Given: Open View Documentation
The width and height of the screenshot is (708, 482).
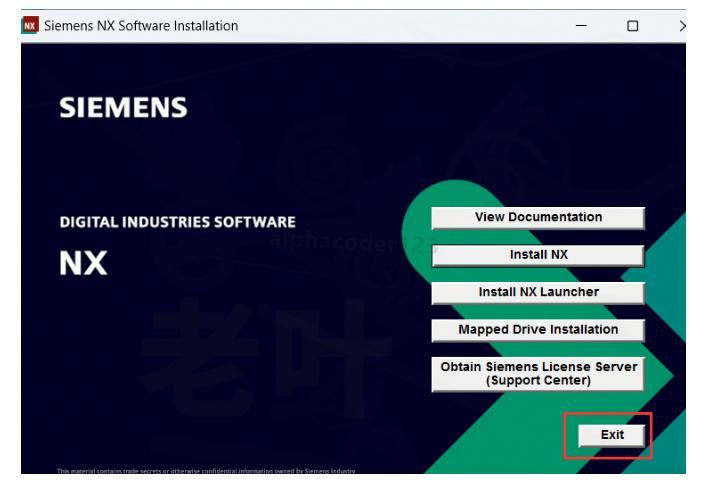Looking at the screenshot, I should point(538,218).
